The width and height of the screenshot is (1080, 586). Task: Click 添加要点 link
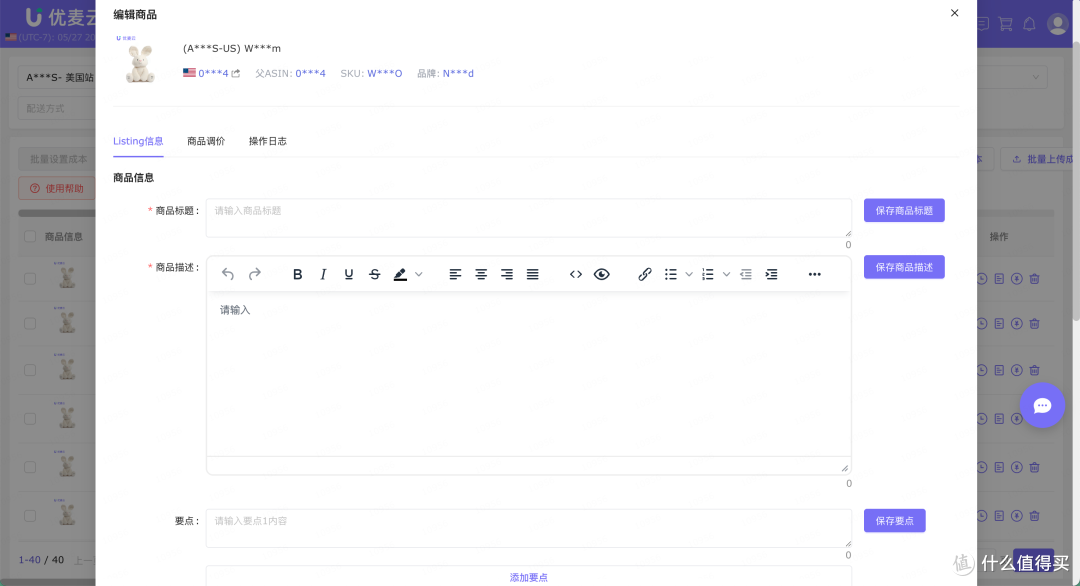(x=529, y=577)
